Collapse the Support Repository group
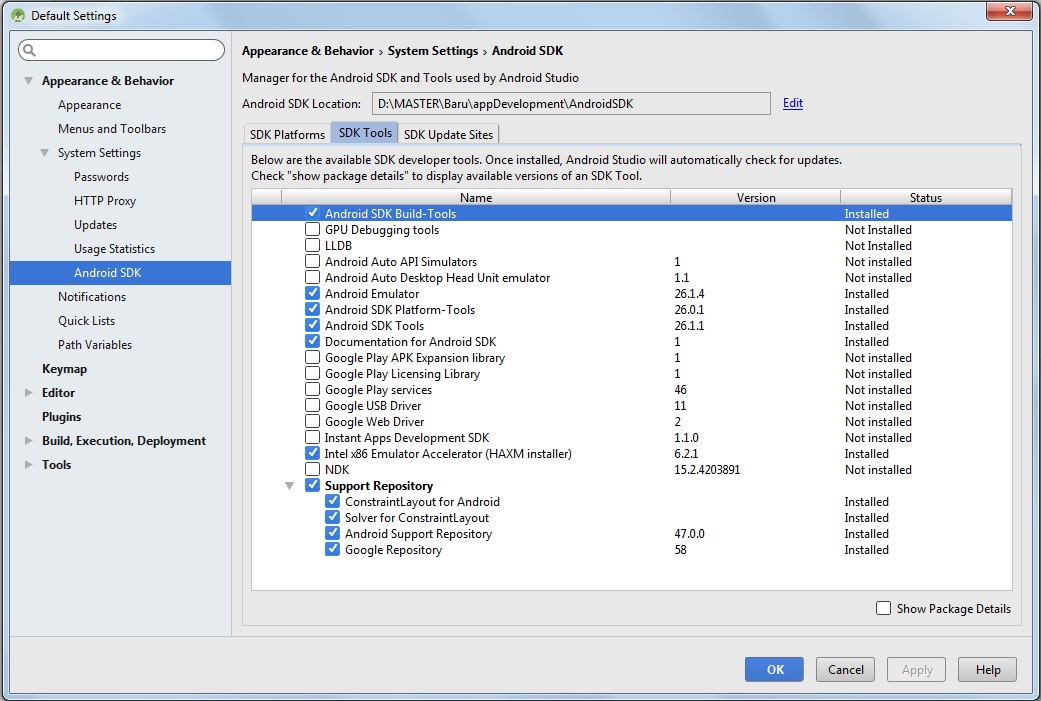This screenshot has width=1041, height=701. 290,486
